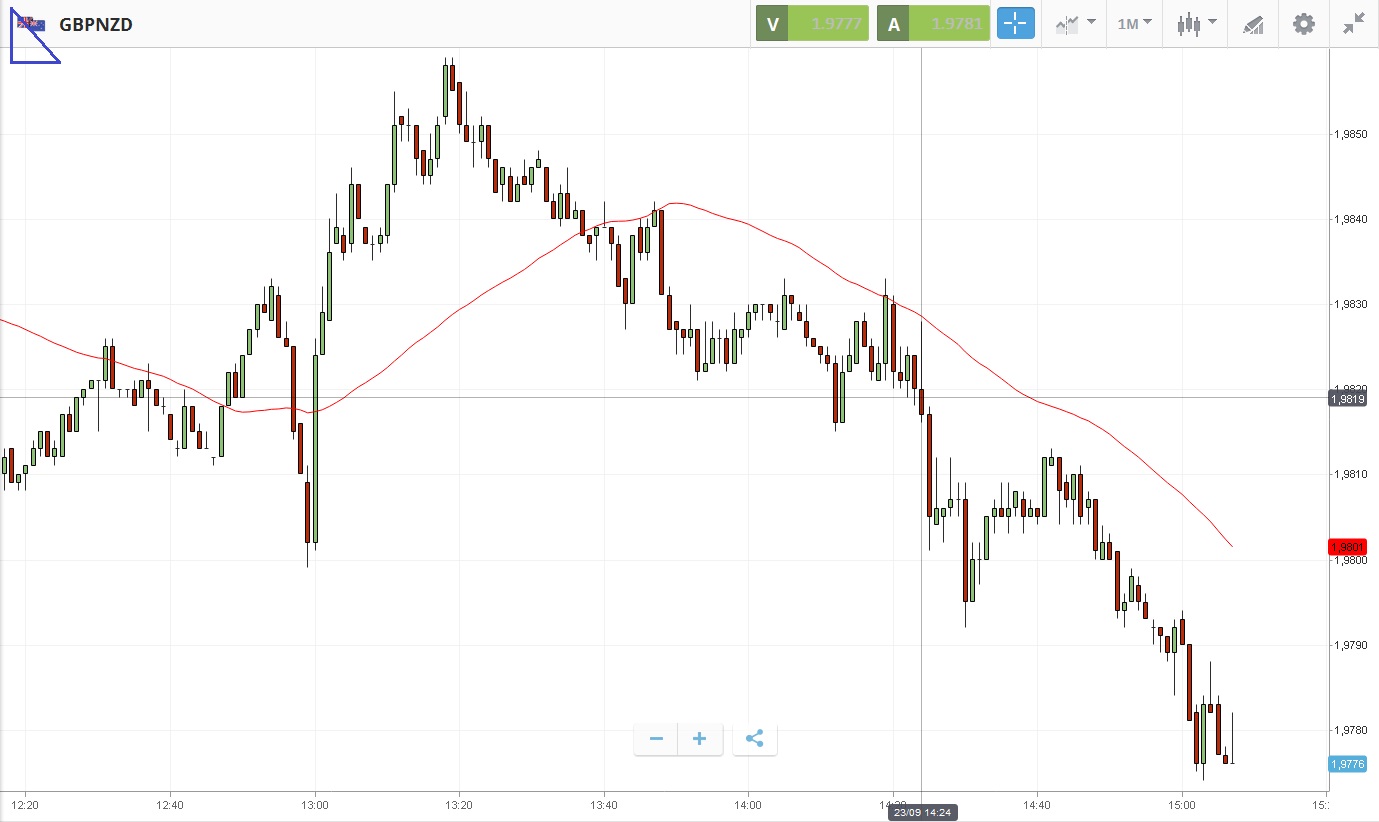The image size is (1379, 822).
Task: Open the 1M timeframe dropdown
Action: pyautogui.click(x=1134, y=24)
